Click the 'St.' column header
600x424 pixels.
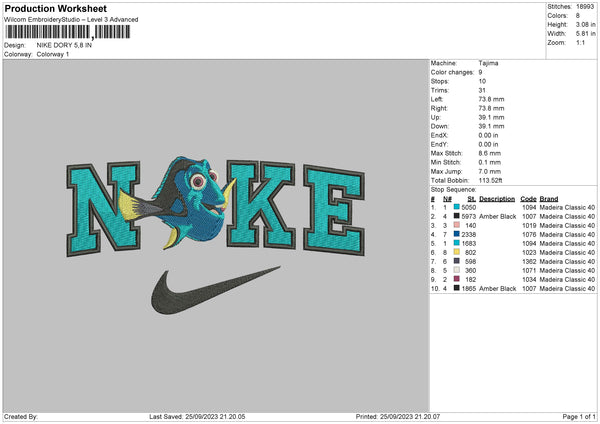coord(472,199)
